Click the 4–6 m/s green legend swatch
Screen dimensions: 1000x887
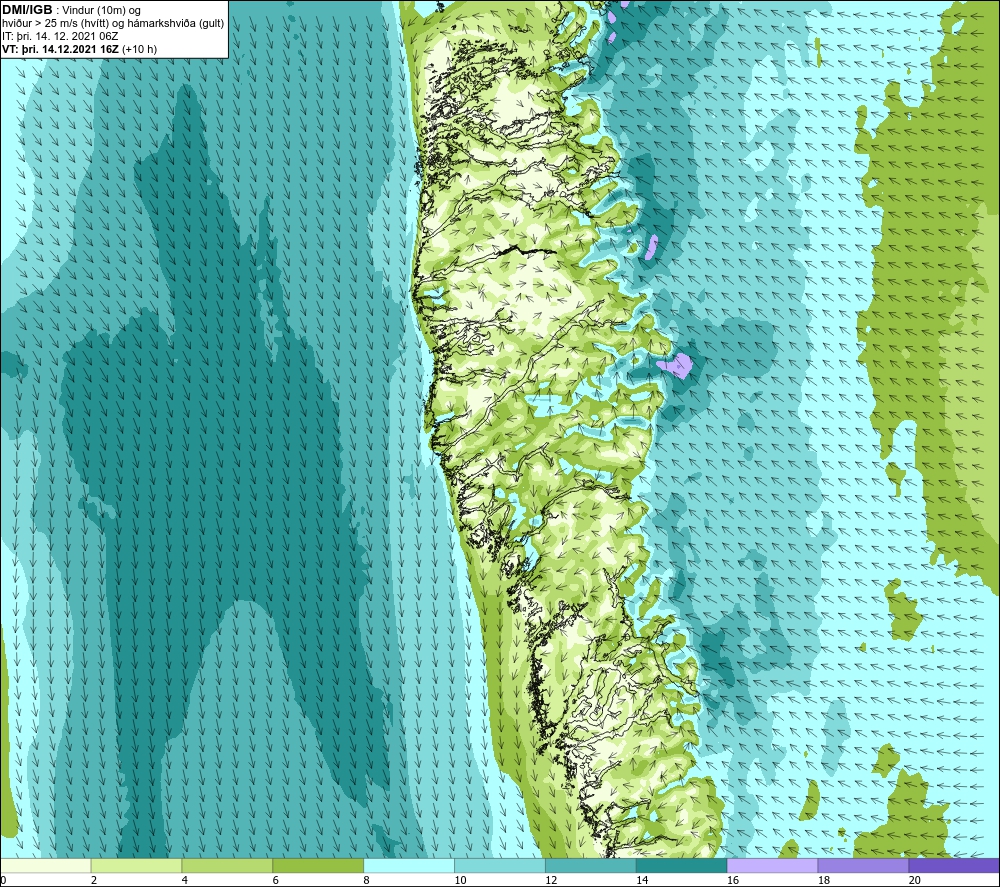pos(227,865)
